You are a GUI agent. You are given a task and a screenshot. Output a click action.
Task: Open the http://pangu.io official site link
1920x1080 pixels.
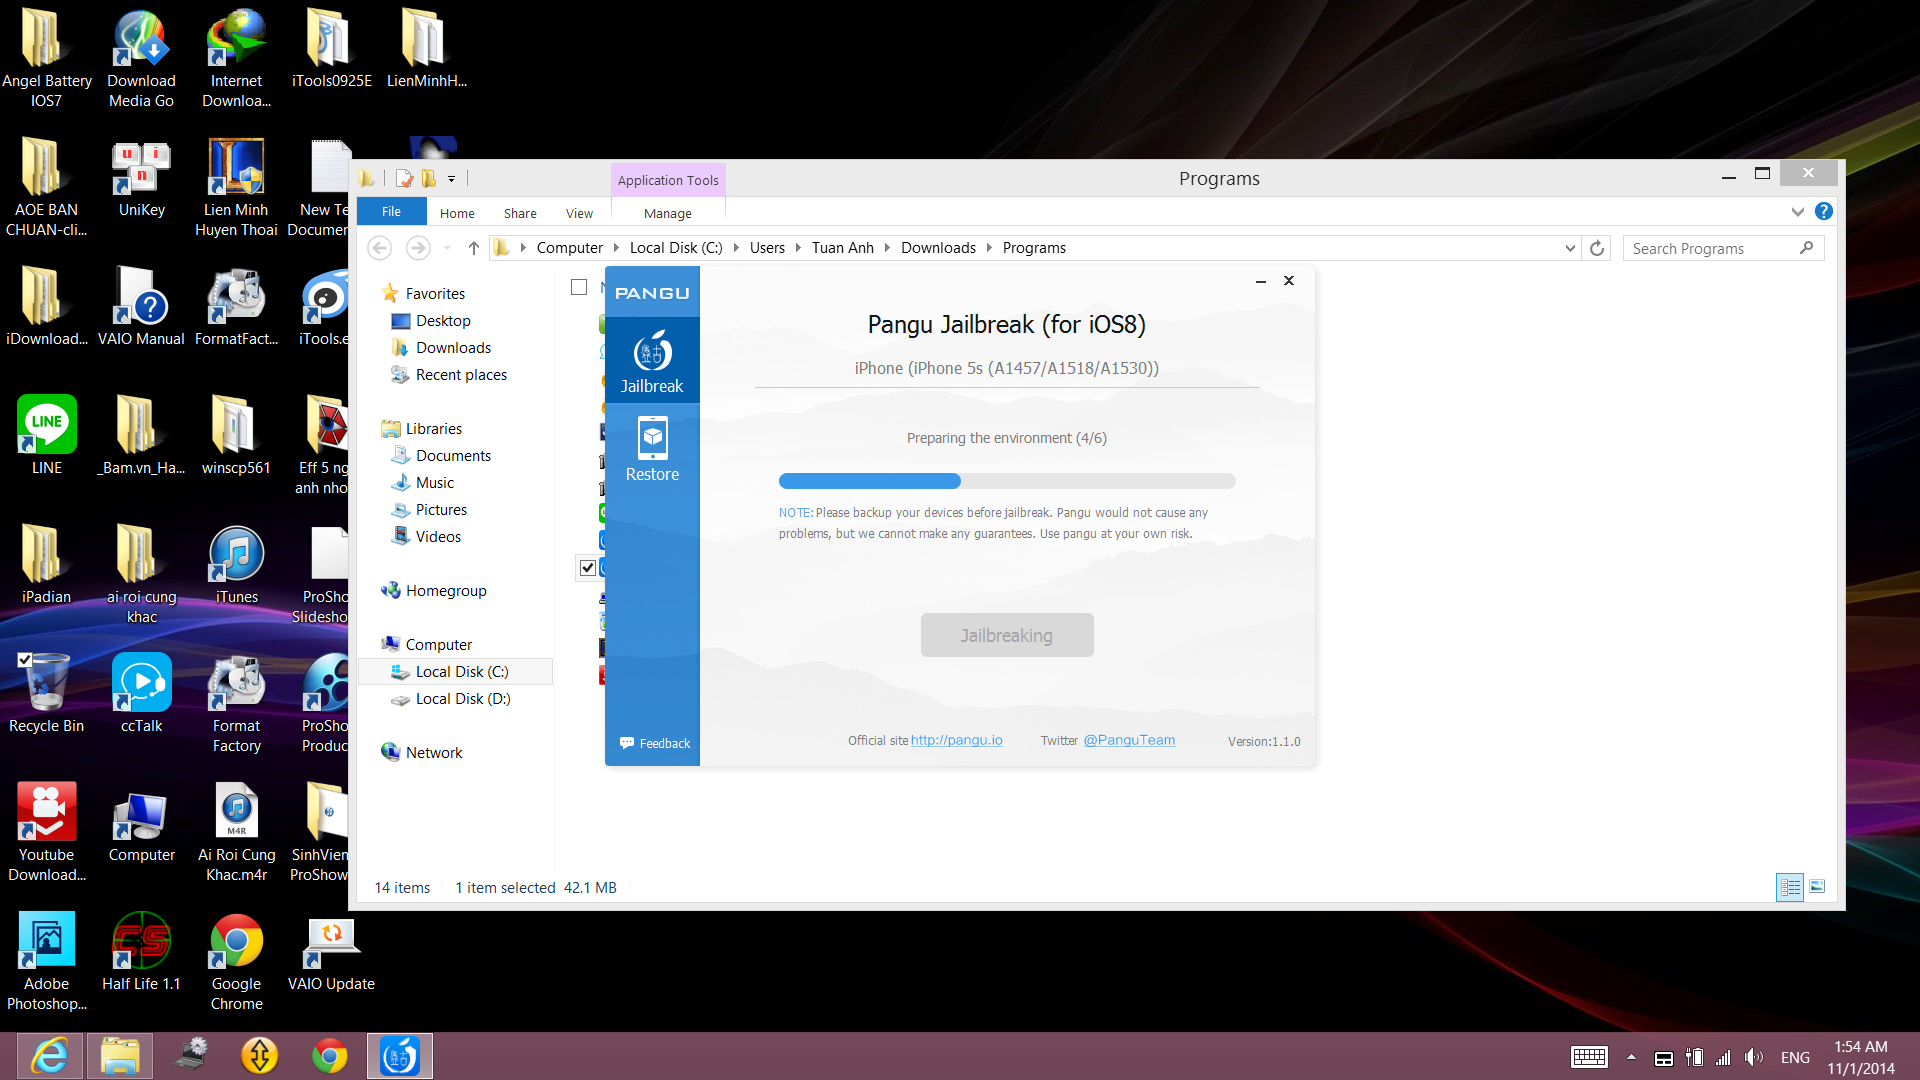pos(956,740)
